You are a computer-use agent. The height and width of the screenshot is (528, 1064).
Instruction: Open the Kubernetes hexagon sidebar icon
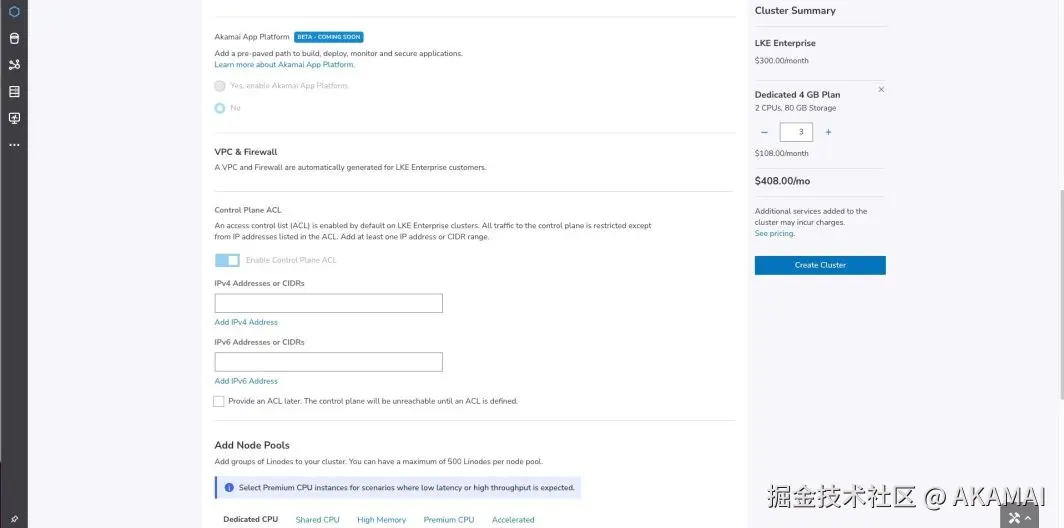pyautogui.click(x=14, y=12)
